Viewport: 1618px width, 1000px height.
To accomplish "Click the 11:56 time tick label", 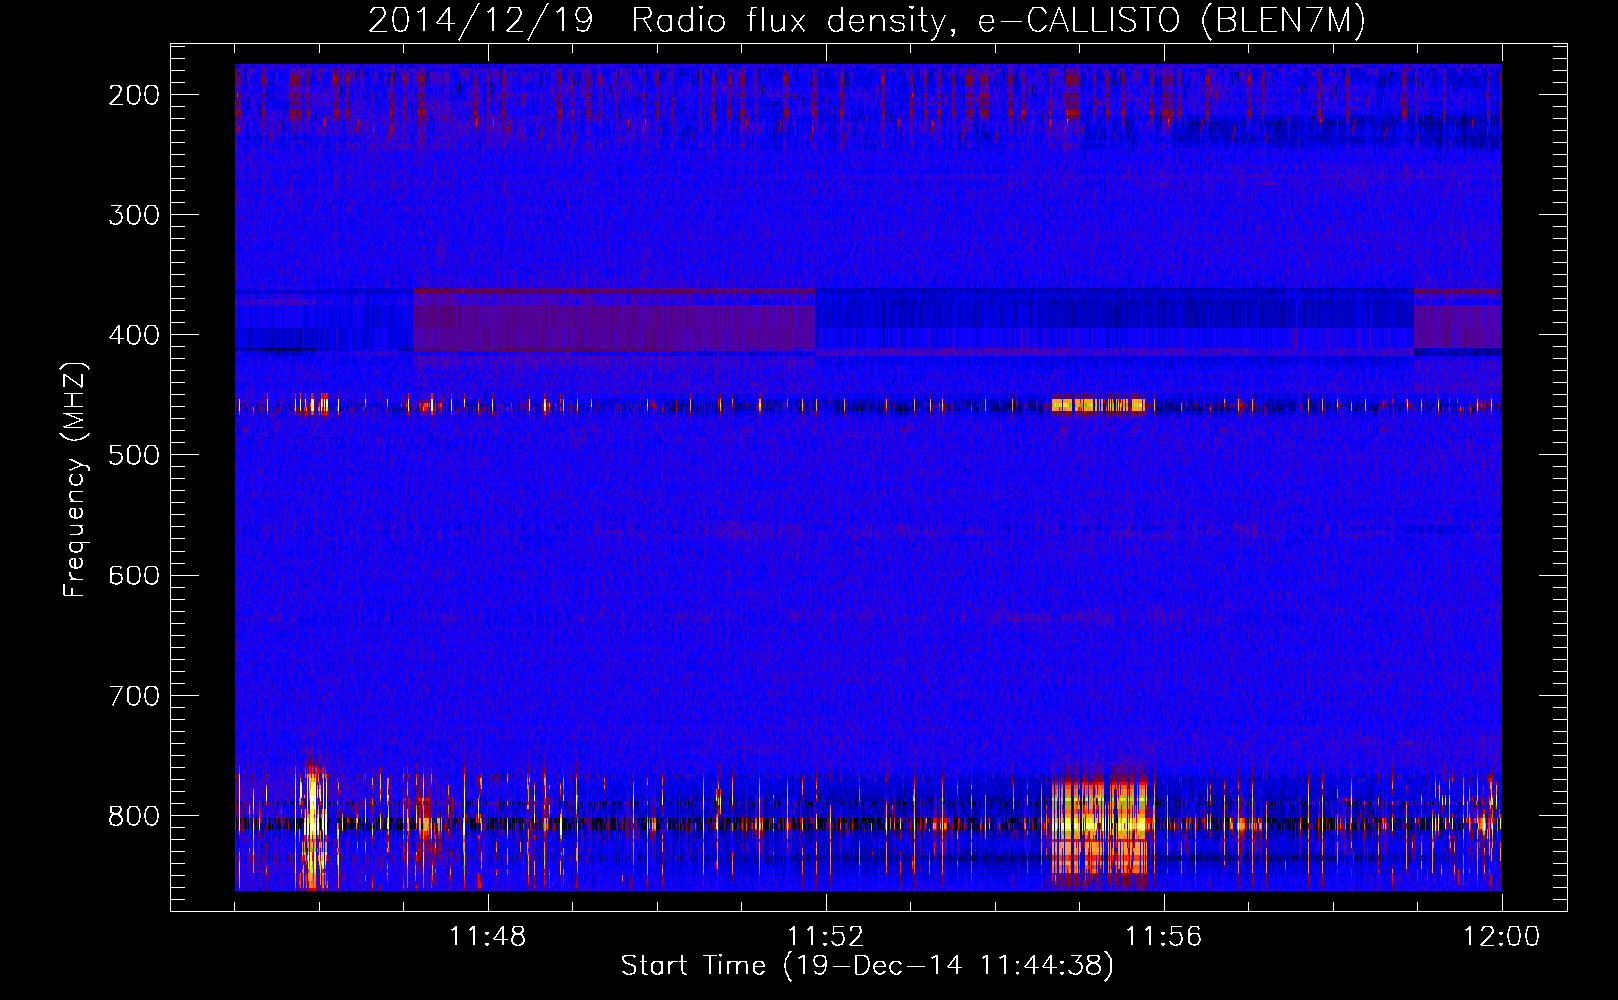I will [x=1164, y=937].
